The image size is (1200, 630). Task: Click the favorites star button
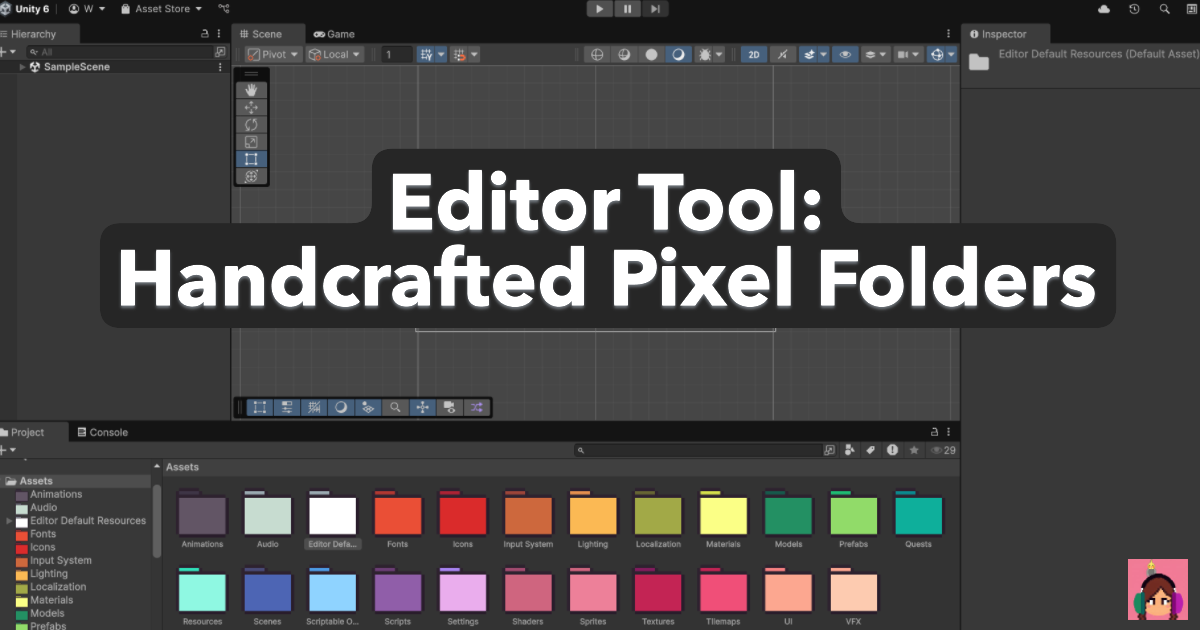[x=913, y=451]
